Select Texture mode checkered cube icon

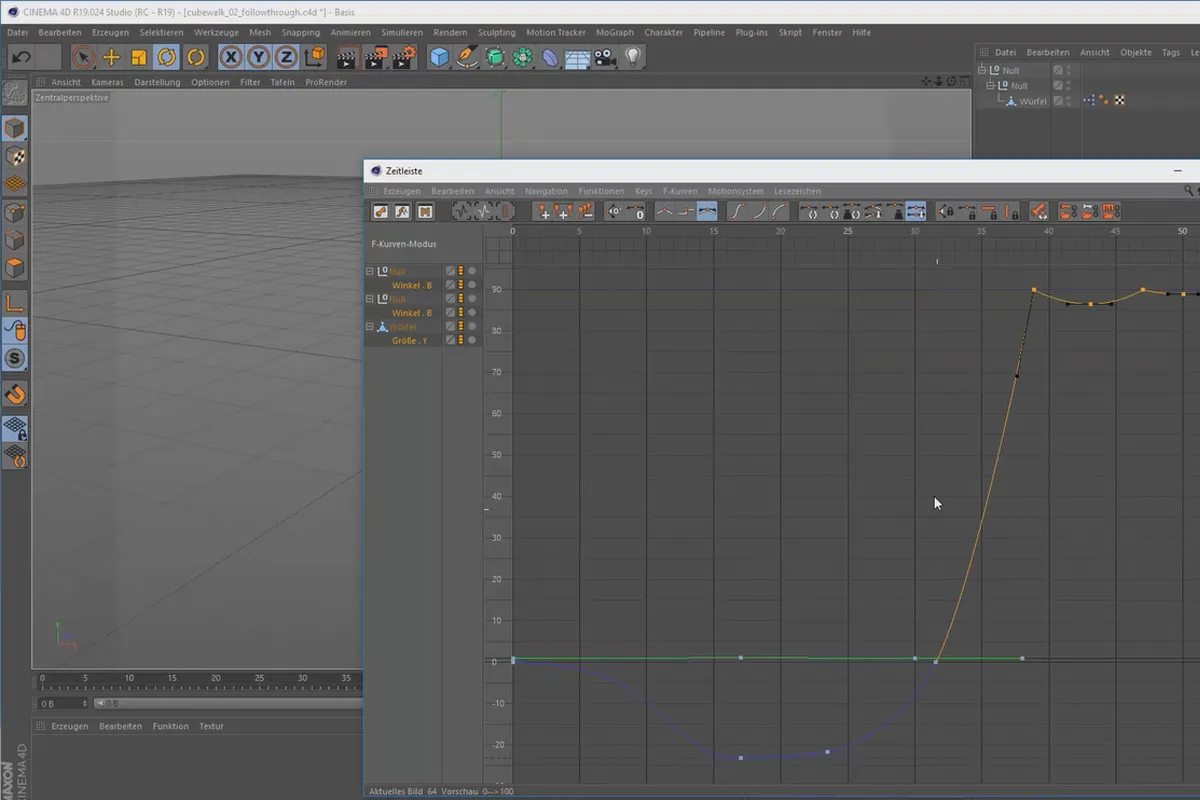click(x=15, y=157)
